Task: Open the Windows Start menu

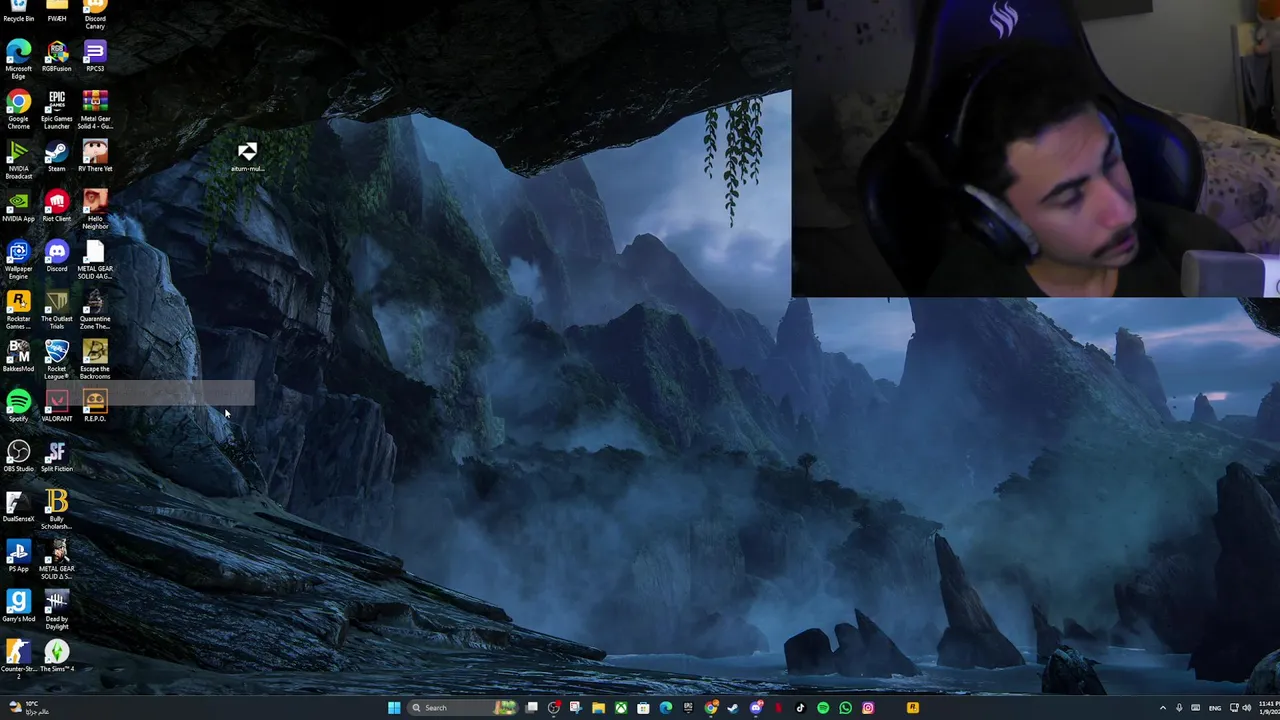Action: pos(394,708)
